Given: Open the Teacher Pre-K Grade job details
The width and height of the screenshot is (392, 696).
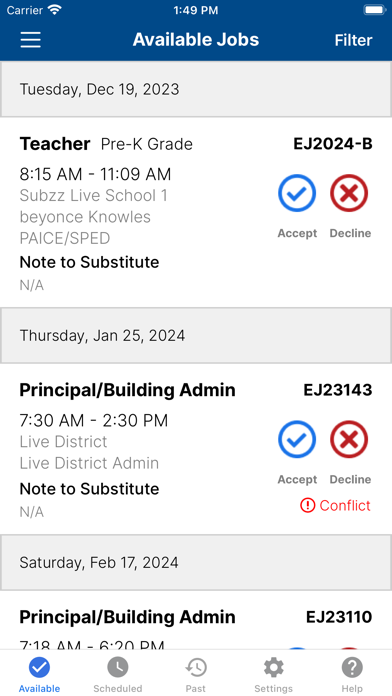Looking at the screenshot, I should tap(107, 144).
